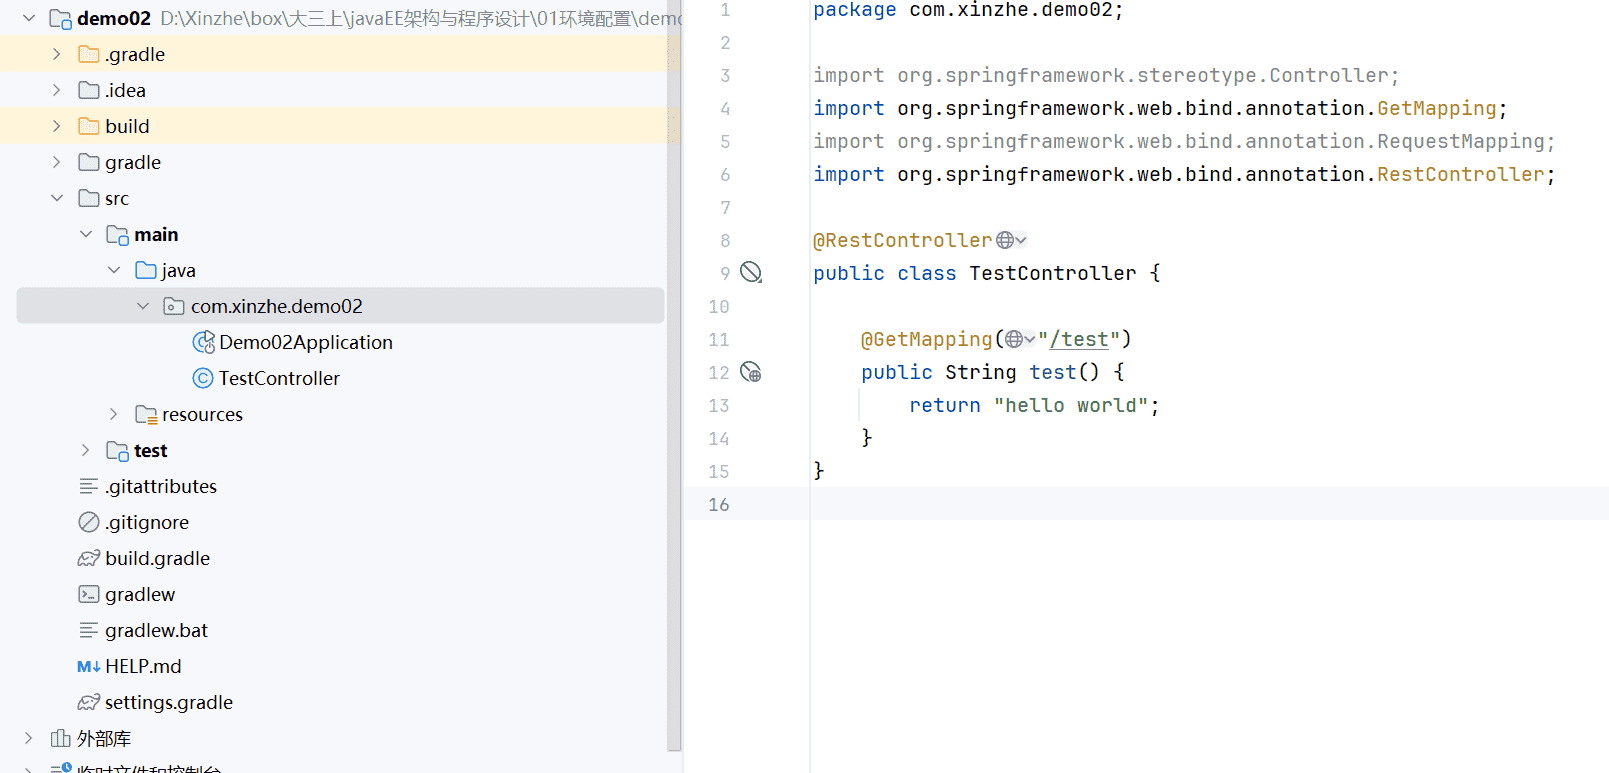Click the TestController class icon
The image size is (1609, 773).
[x=203, y=378]
